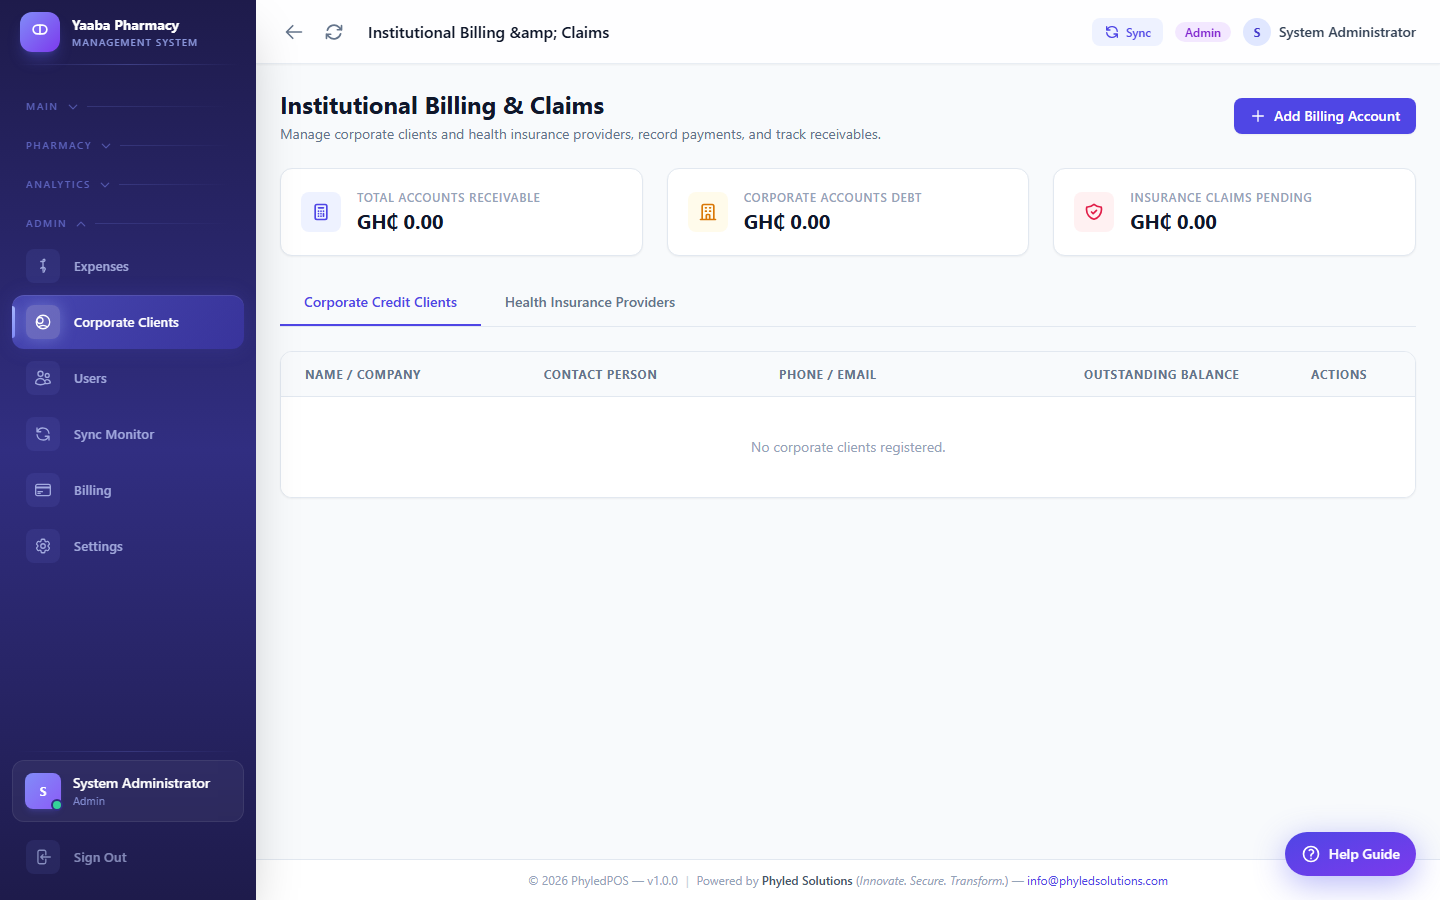This screenshot has width=1440, height=900.
Task: Switch to Health Insurance Providers tab
Action: point(590,302)
